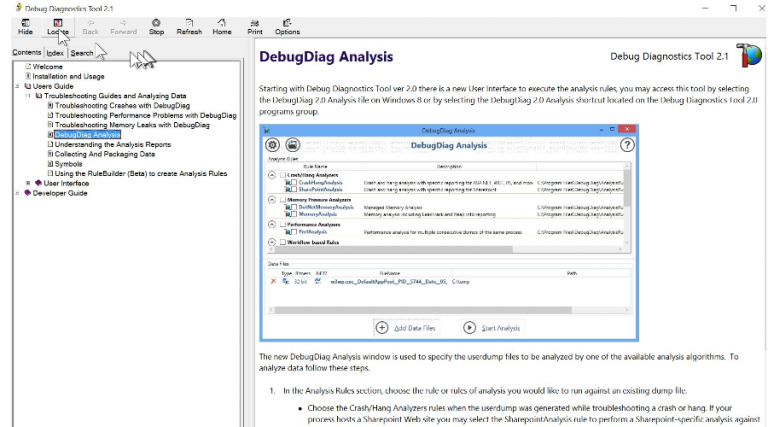Collapse the Users Guide tree node
The height and width of the screenshot is (427, 768).
point(17,86)
